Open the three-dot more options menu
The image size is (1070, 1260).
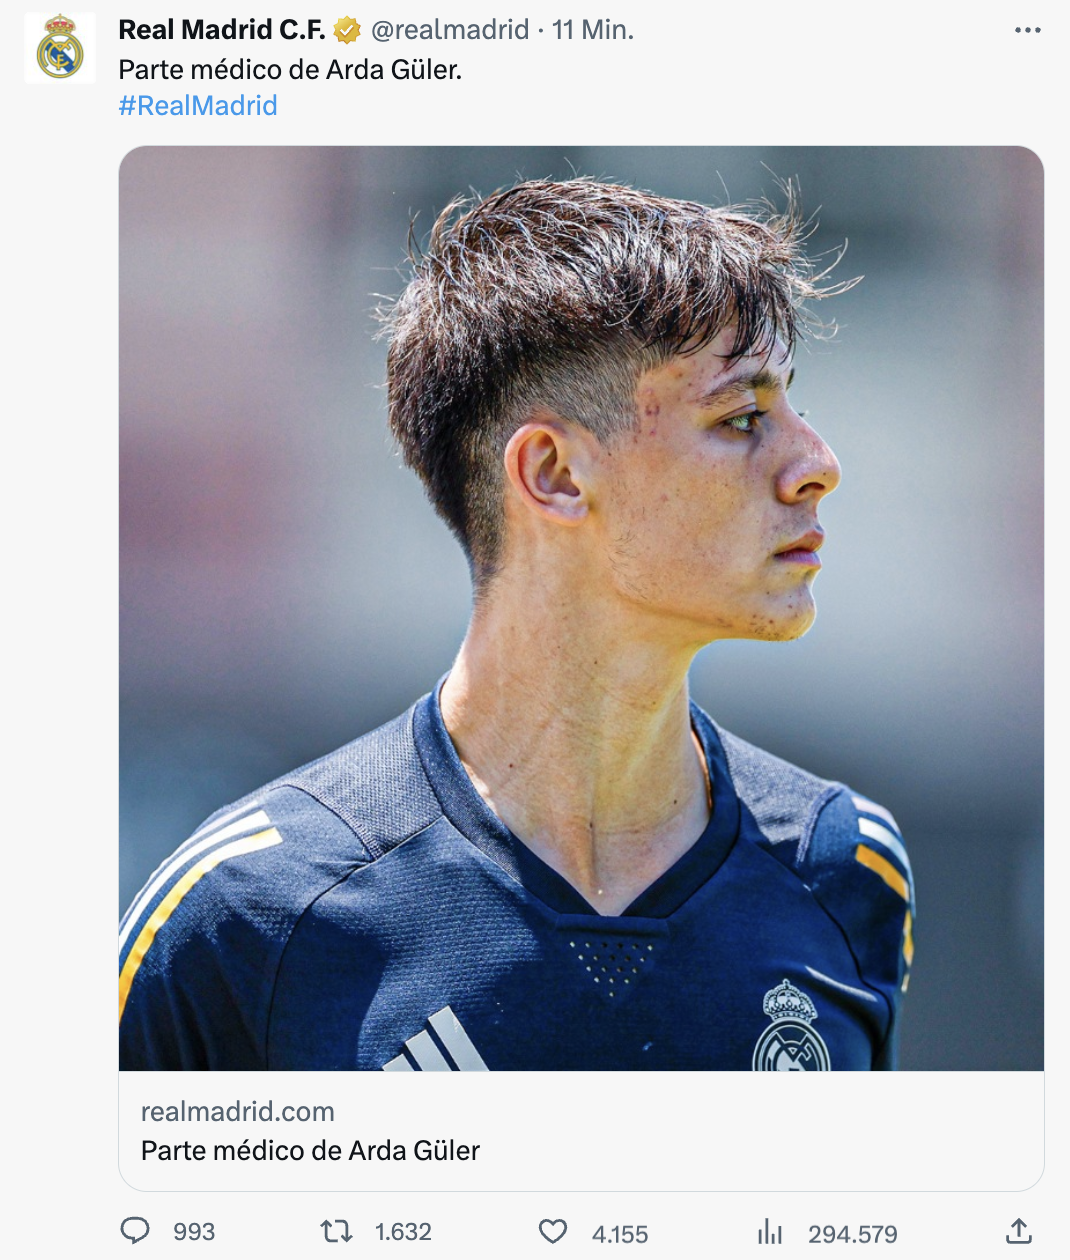[1027, 31]
